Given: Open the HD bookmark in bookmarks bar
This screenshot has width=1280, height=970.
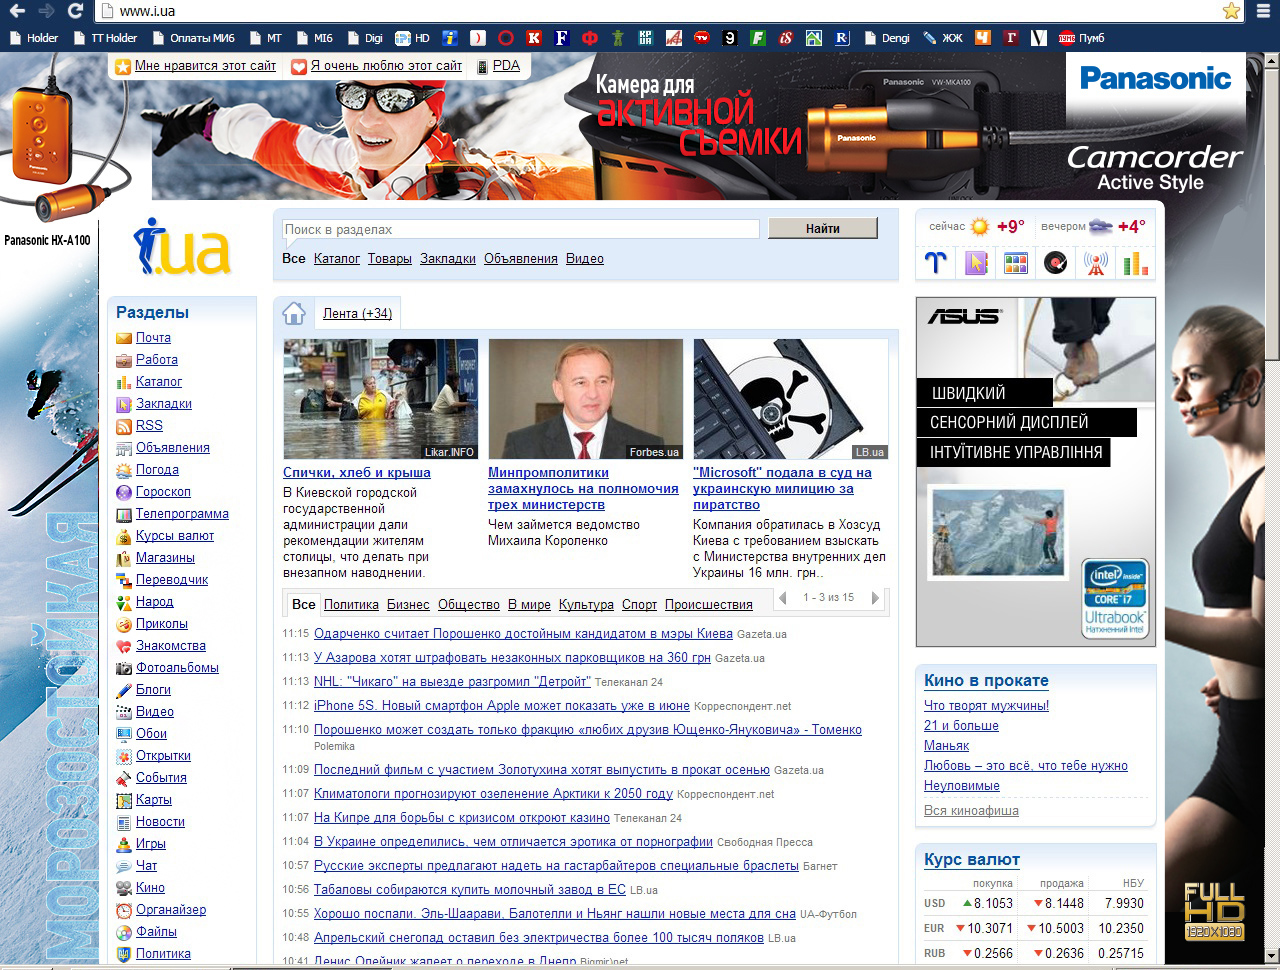Looking at the screenshot, I should [412, 38].
